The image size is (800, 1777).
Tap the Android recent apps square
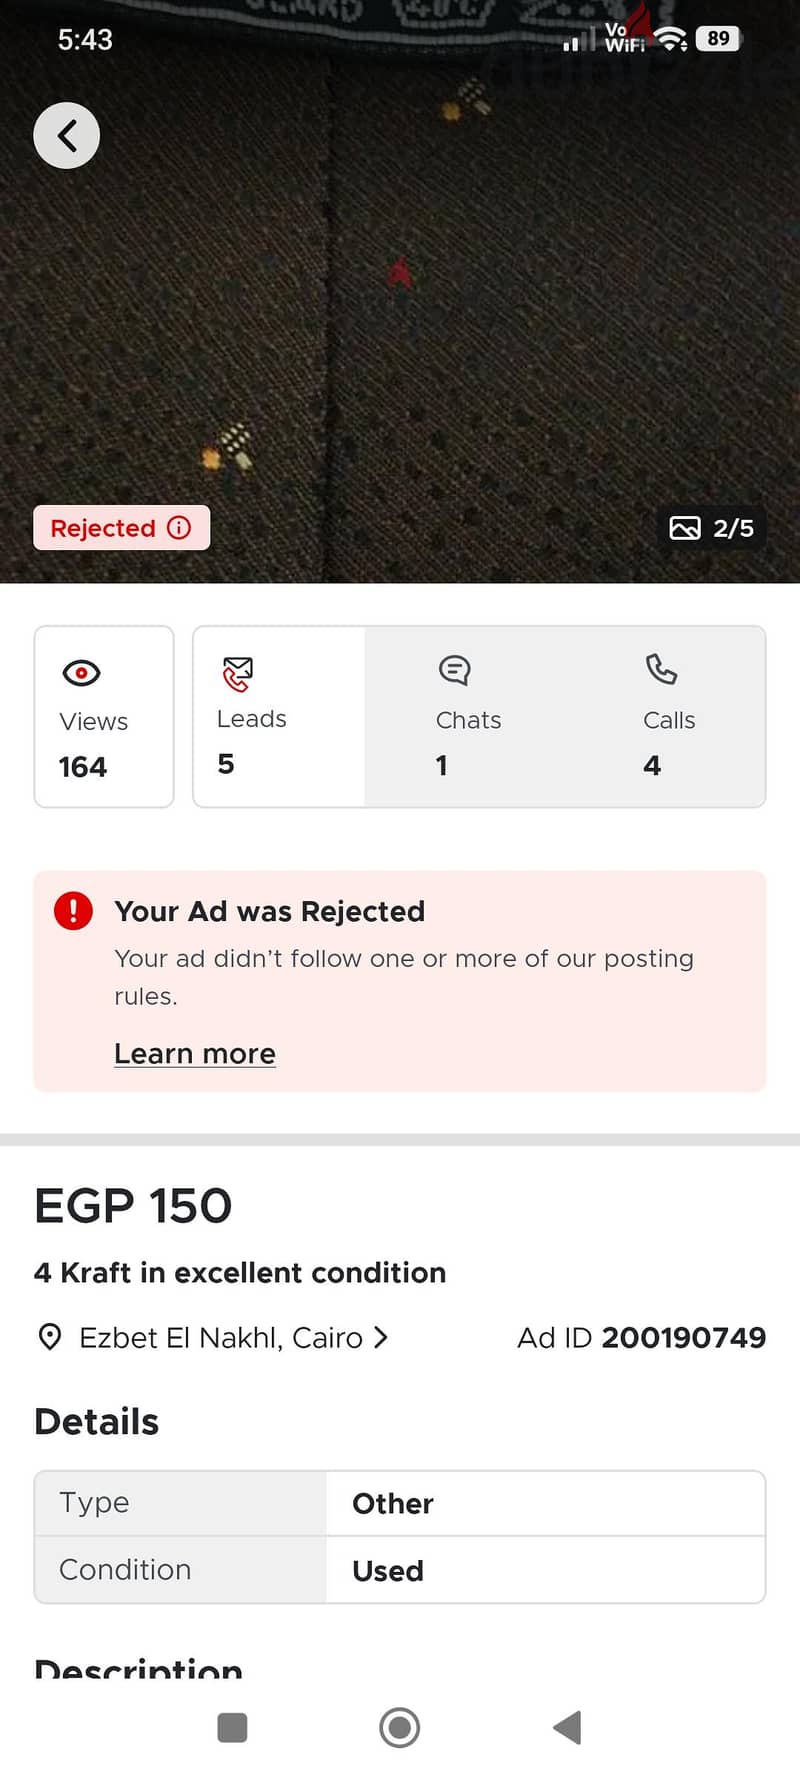tap(232, 1727)
